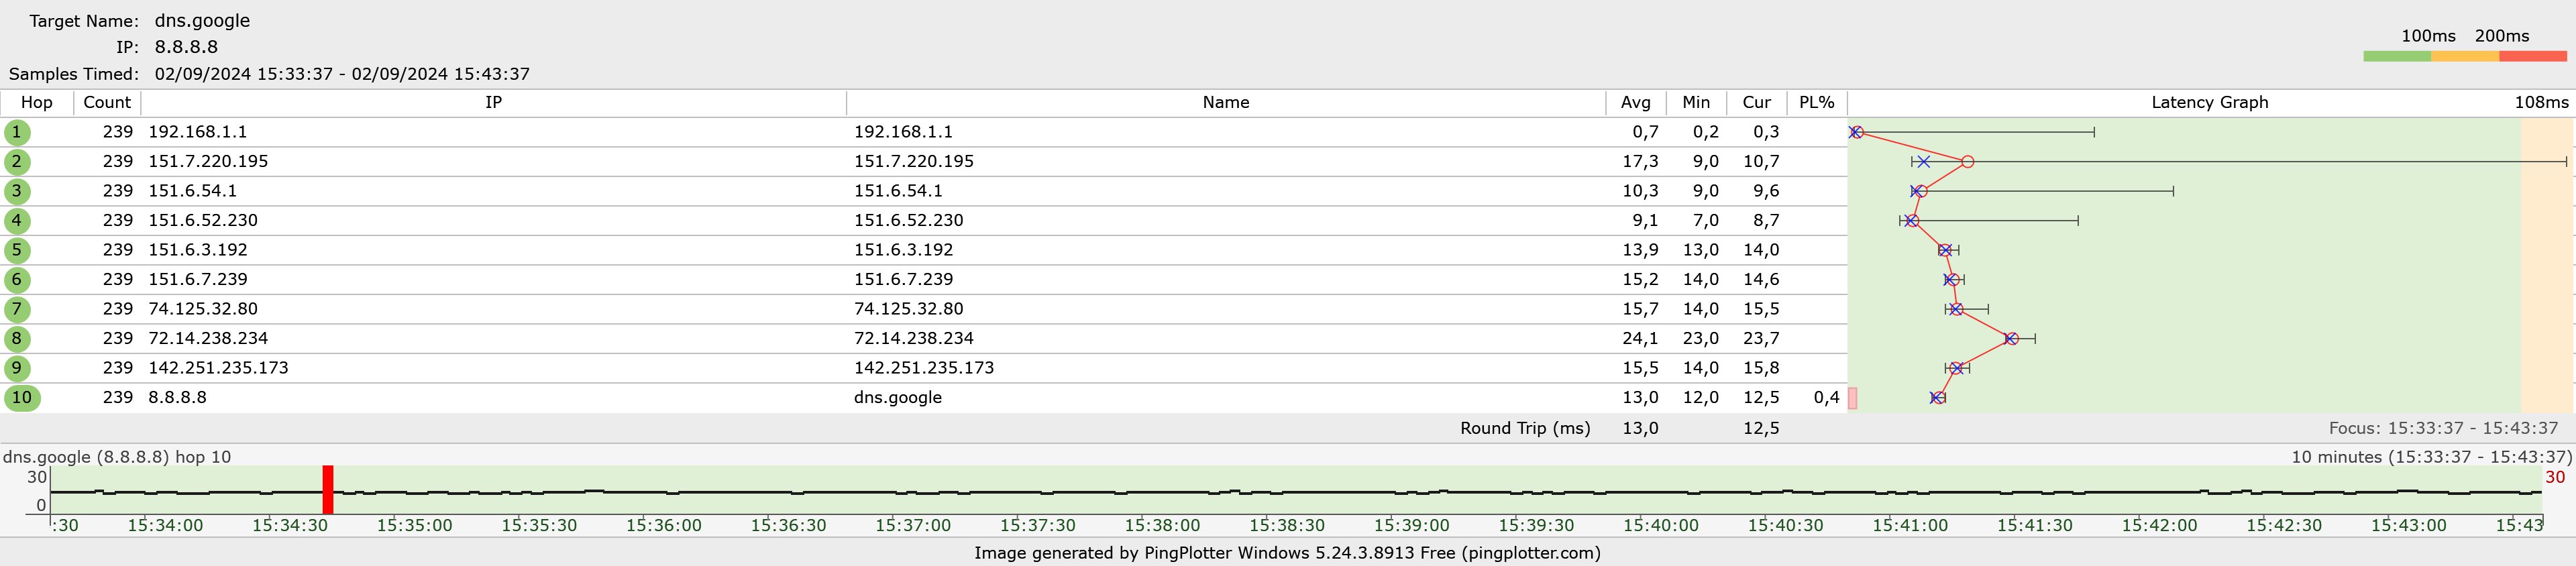Click the red packet loss marker in timeline
The image size is (2576, 566).
tap(328, 489)
